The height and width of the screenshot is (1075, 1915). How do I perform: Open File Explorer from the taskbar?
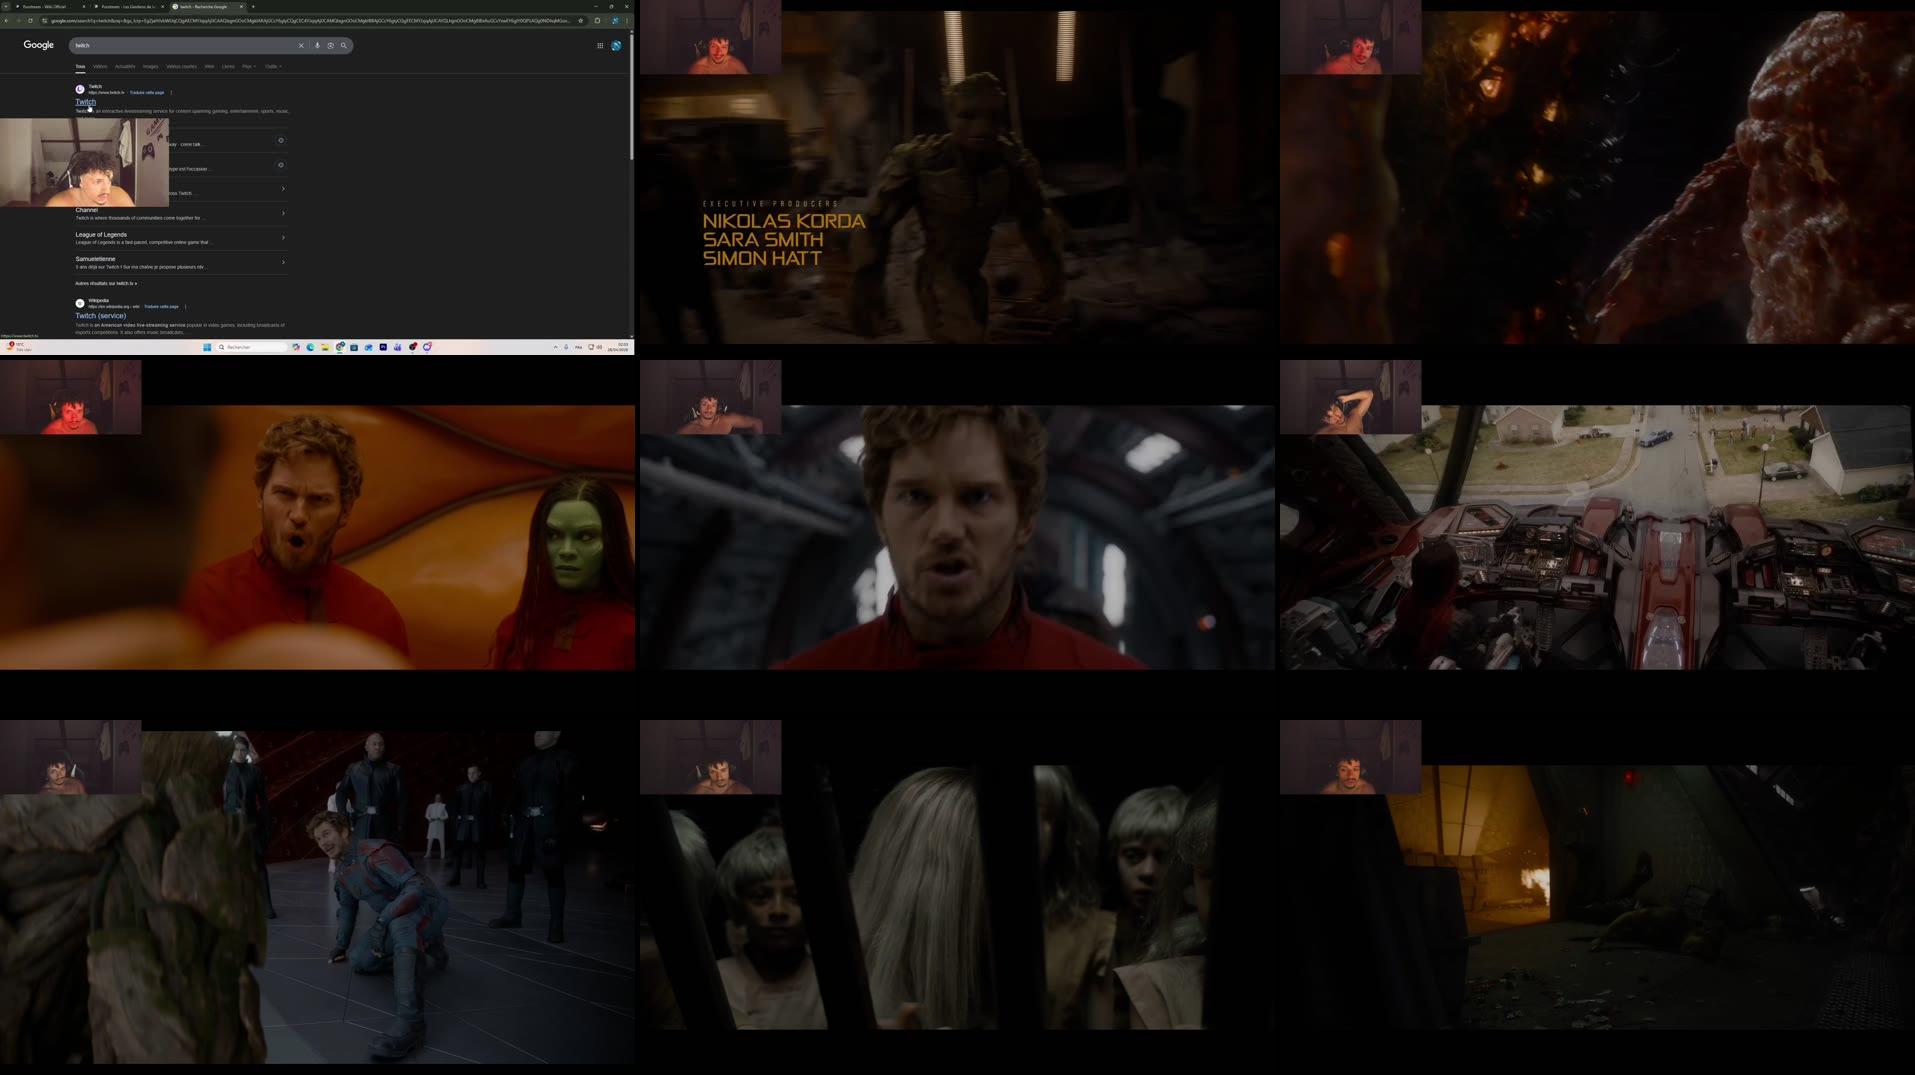tap(325, 347)
